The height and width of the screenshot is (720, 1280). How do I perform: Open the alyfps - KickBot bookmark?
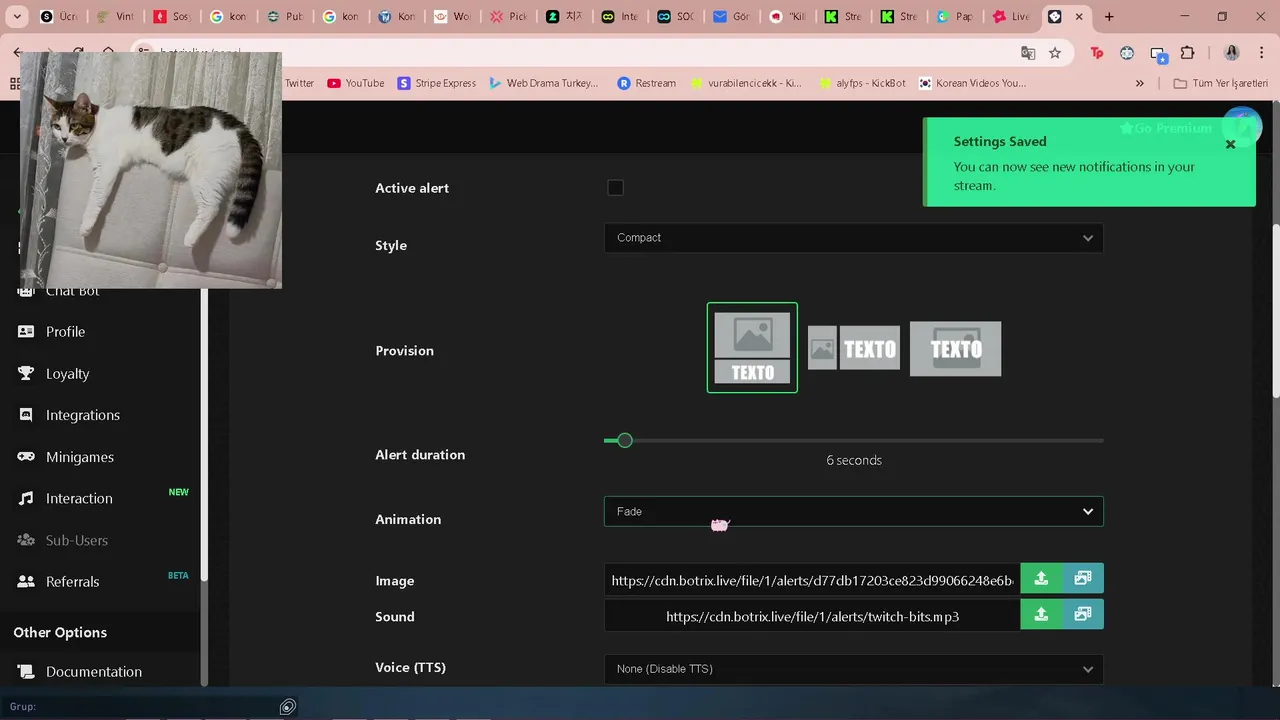click(862, 83)
